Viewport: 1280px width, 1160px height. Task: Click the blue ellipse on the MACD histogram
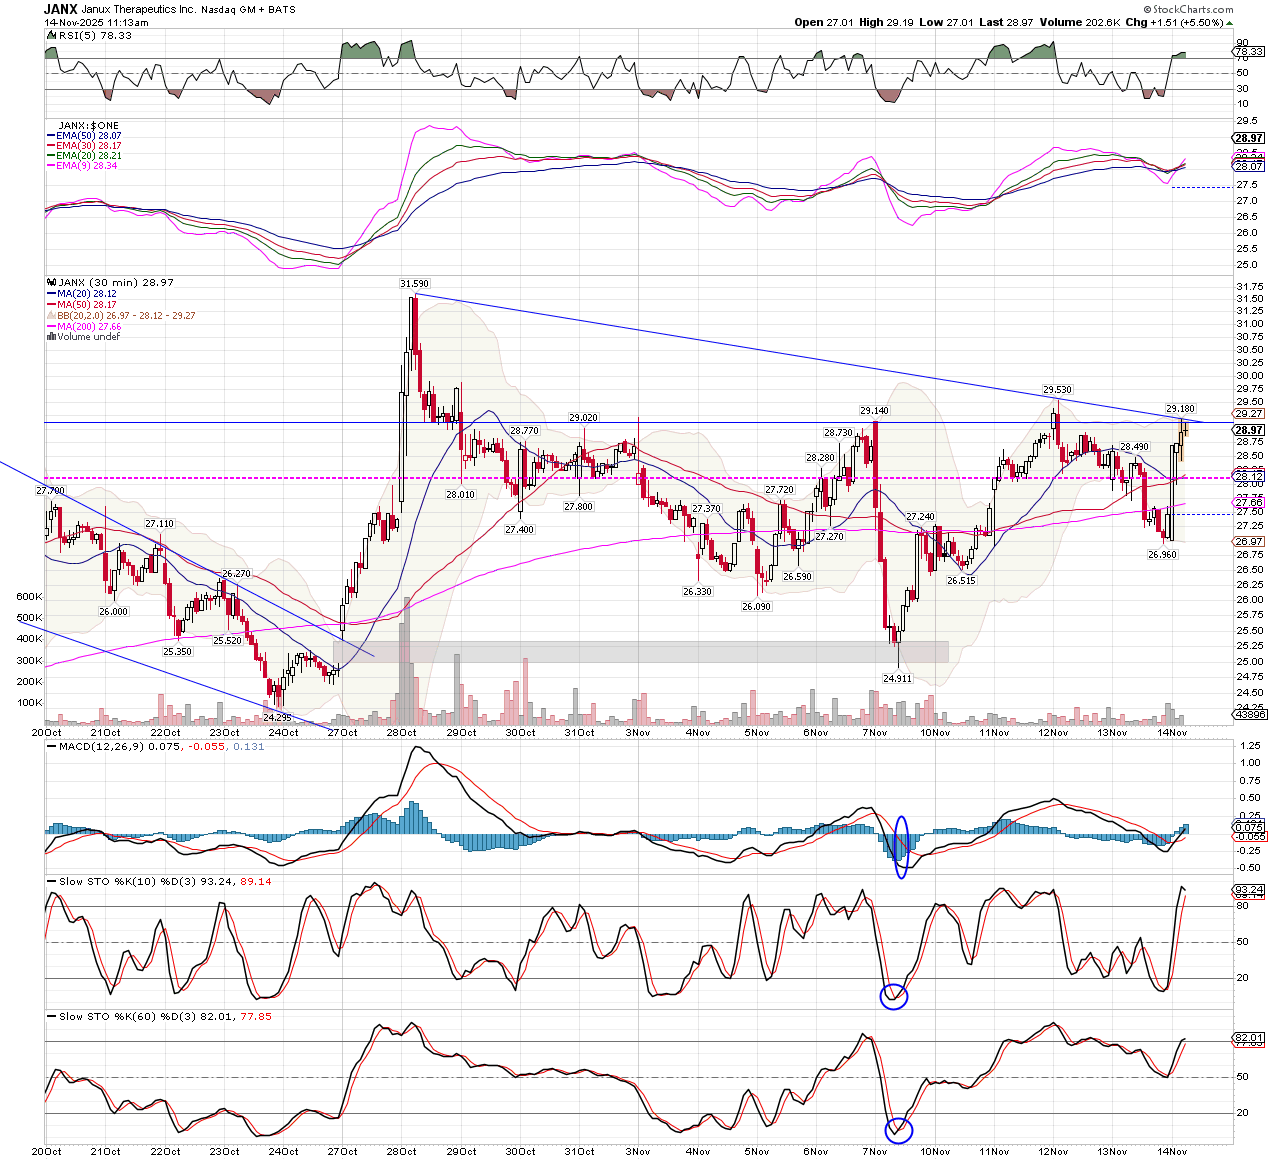[x=902, y=847]
